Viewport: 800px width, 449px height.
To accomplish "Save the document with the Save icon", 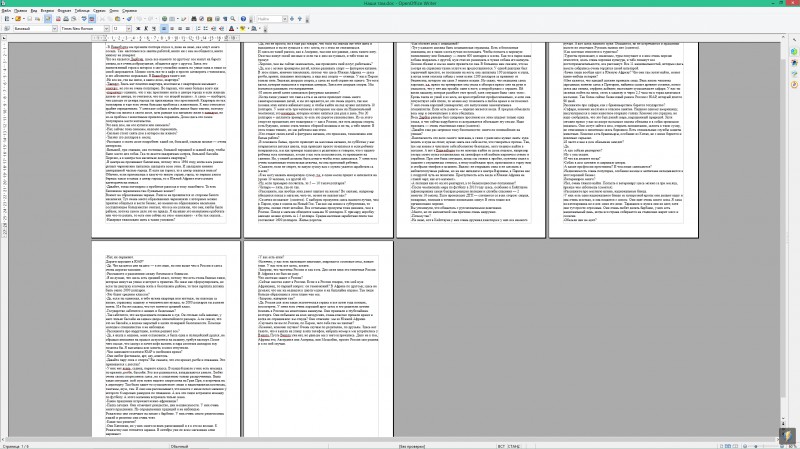I will tap(30, 19).
